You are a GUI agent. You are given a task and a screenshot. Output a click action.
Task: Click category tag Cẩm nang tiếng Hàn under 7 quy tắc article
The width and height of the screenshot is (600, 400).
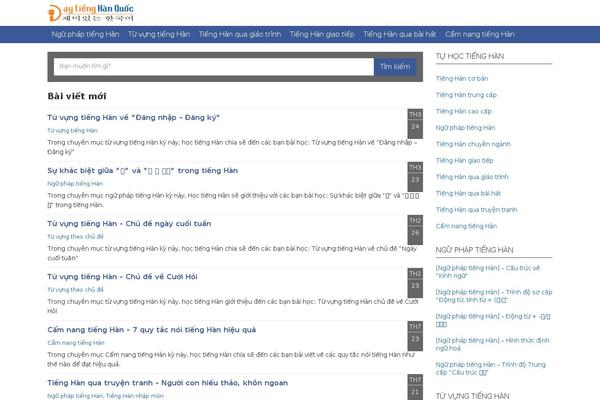pos(76,343)
